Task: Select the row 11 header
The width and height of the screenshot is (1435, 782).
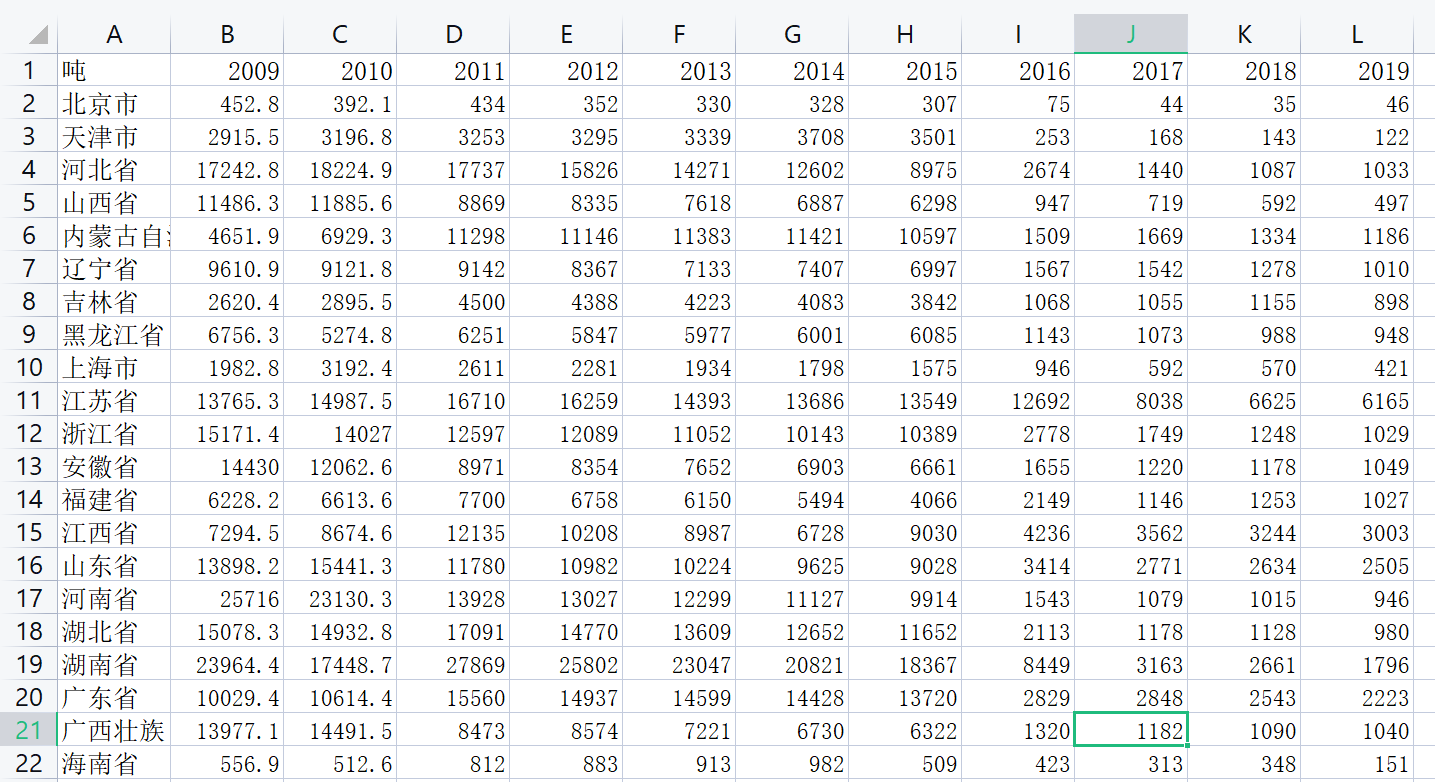Action: pos(29,401)
